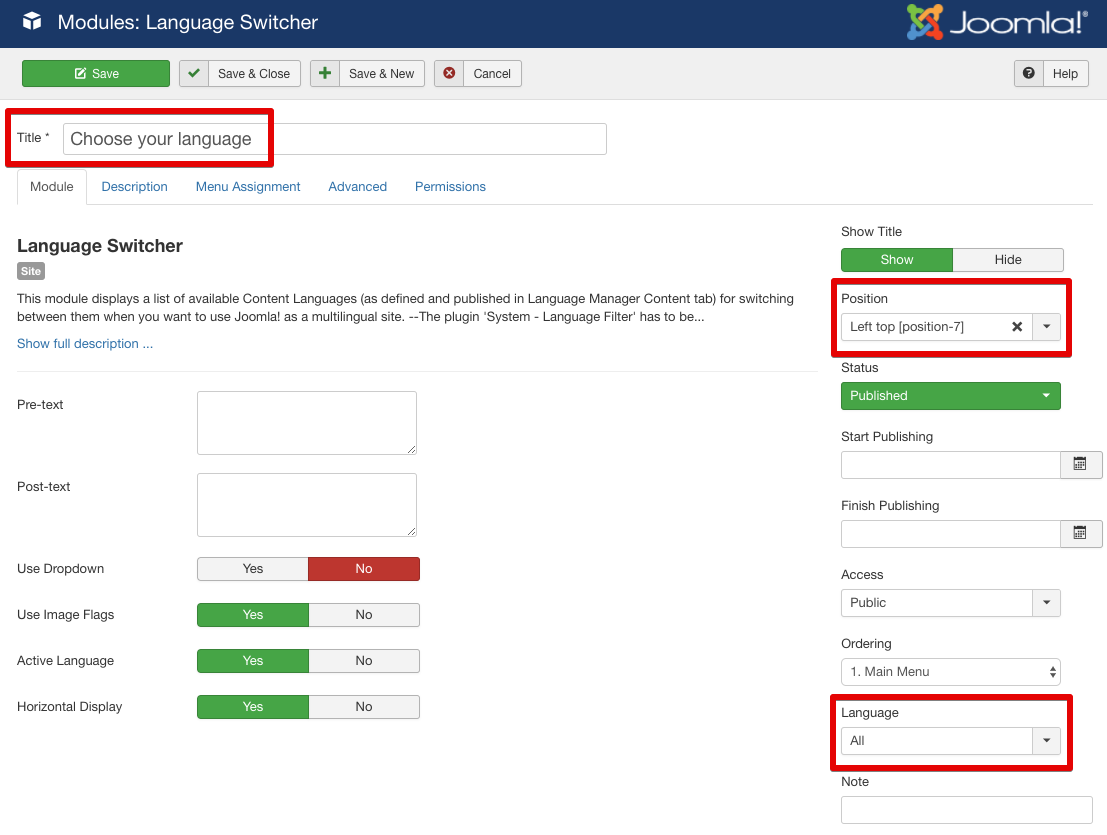
Task: Click the green plus Save & New icon
Action: coord(325,74)
